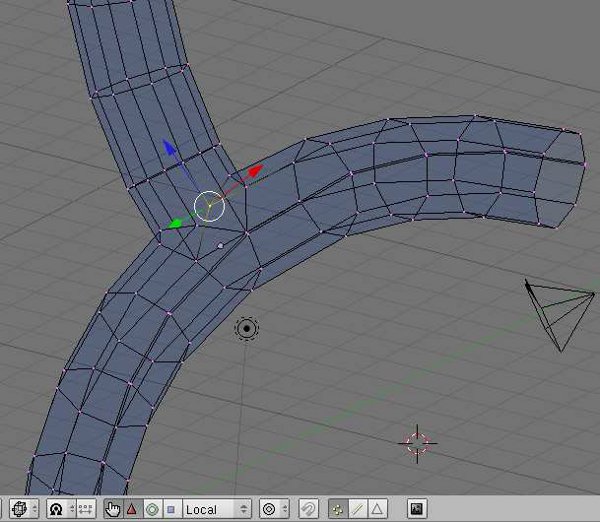Open the pivot point selector
The image size is (600, 522).
tap(61, 509)
